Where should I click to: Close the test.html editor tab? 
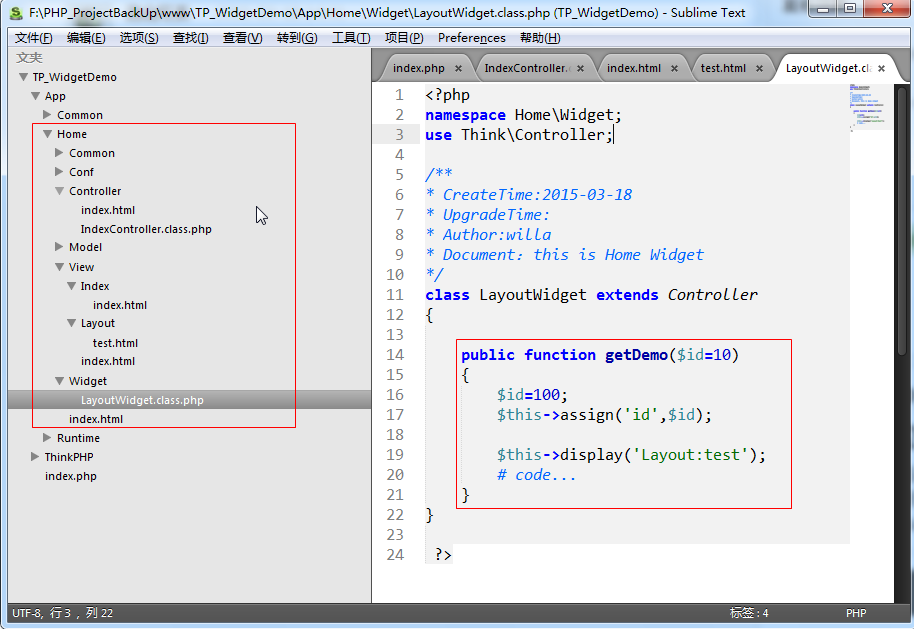pos(759,68)
